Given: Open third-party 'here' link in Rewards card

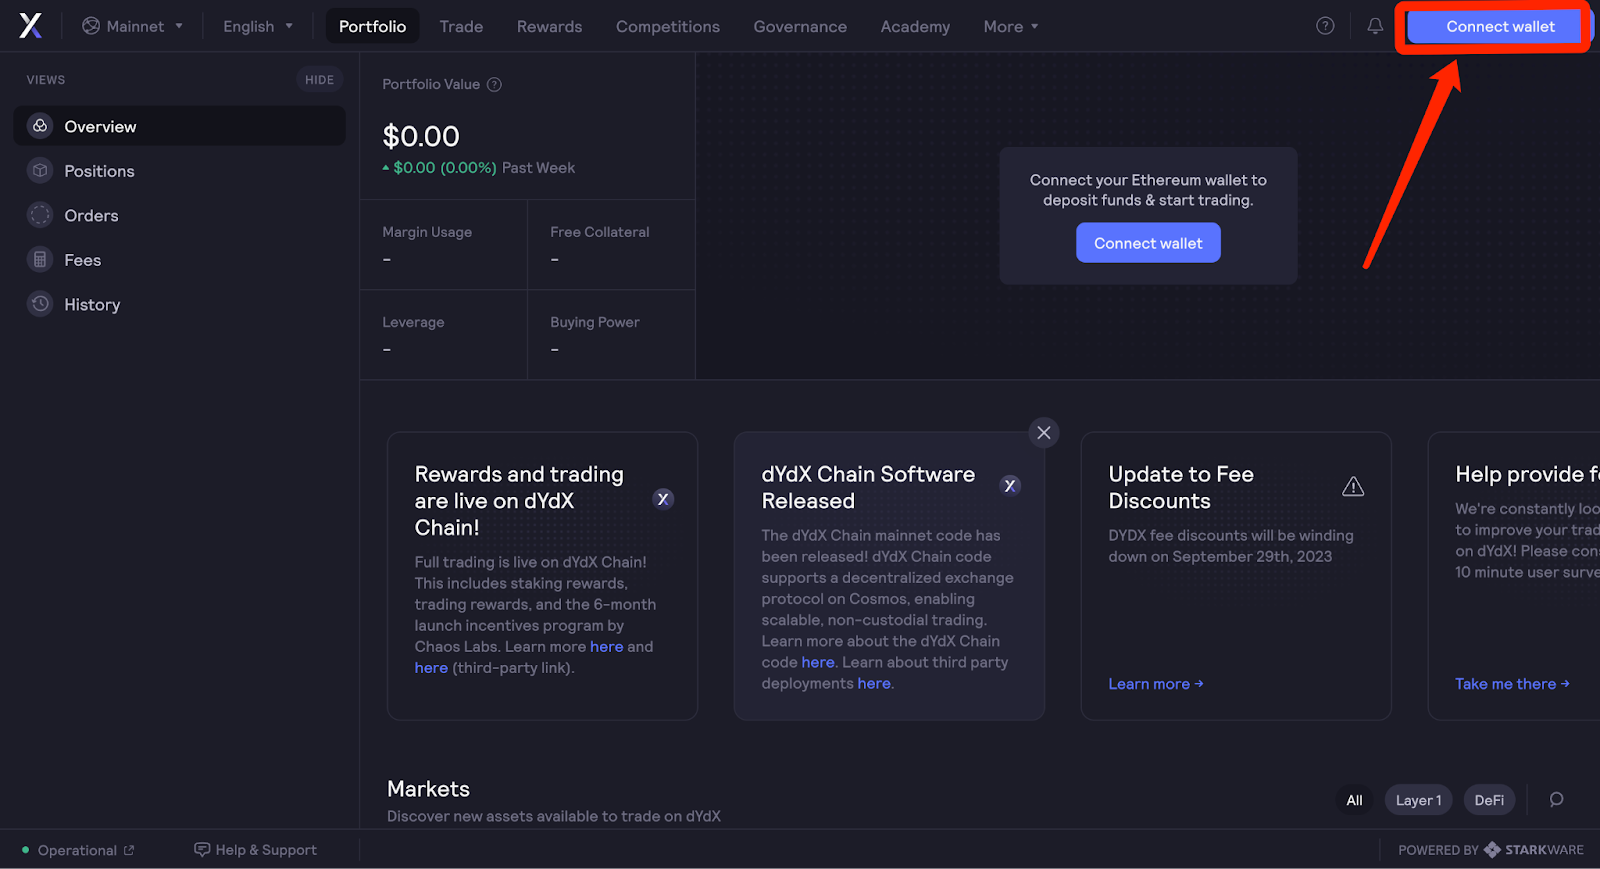Looking at the screenshot, I should point(431,668).
